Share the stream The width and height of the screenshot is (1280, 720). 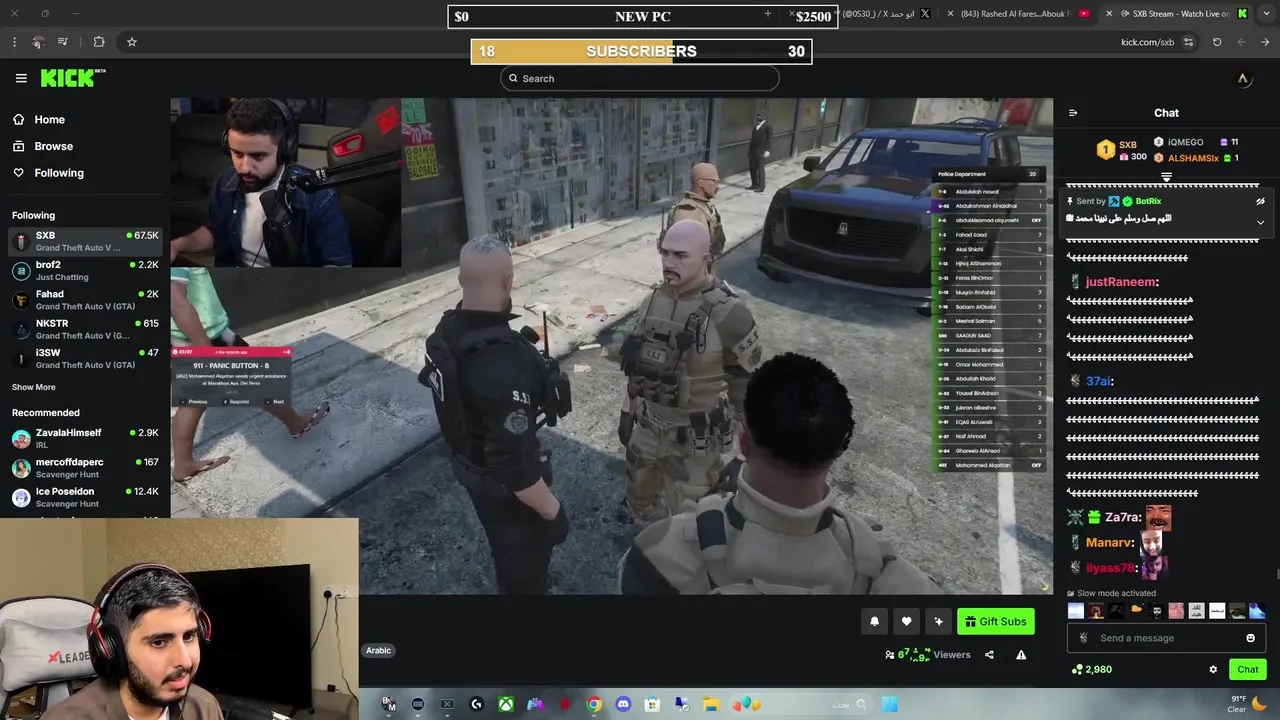point(989,655)
